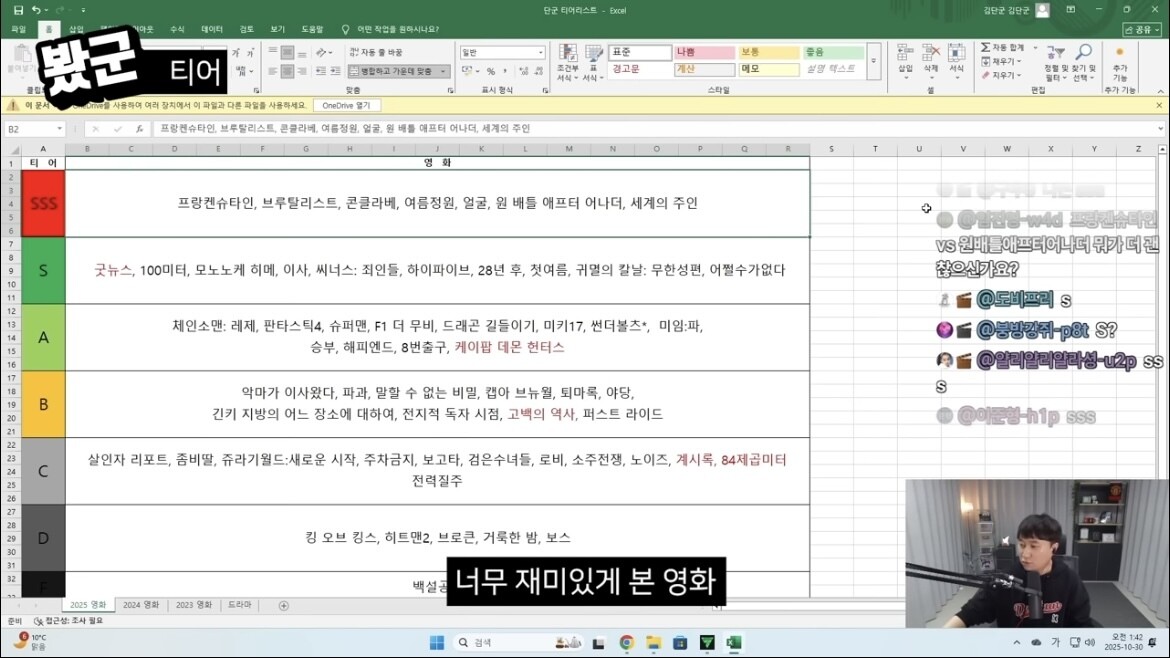1170x658 pixels.
Task: Align text to the left
Action: click(x=273, y=72)
